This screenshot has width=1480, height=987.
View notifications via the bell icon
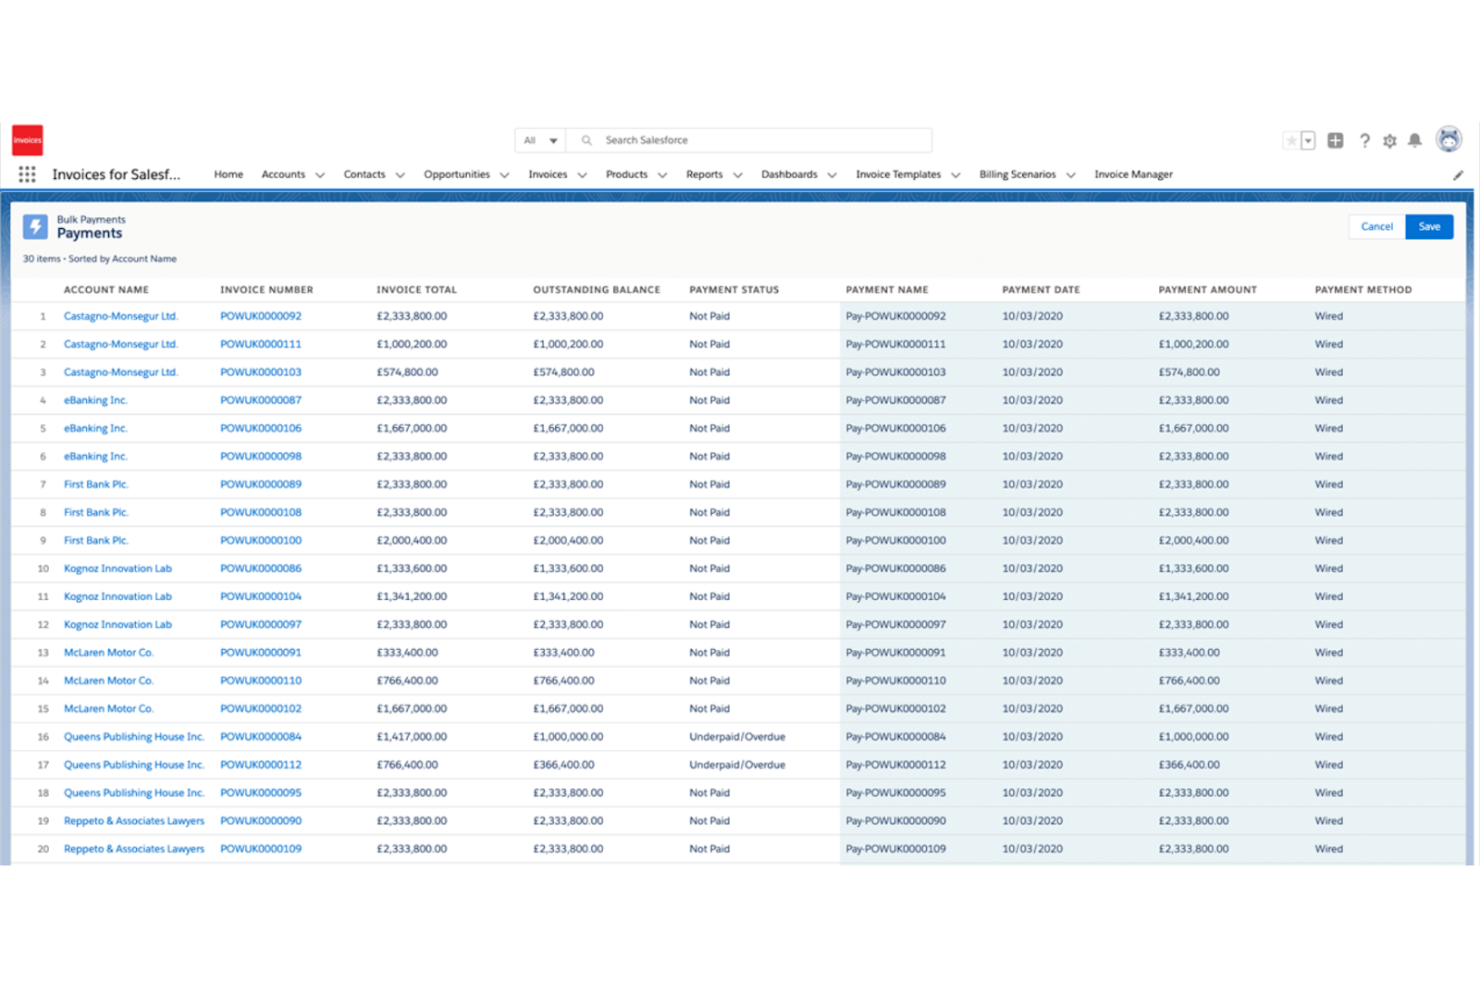click(x=1415, y=140)
